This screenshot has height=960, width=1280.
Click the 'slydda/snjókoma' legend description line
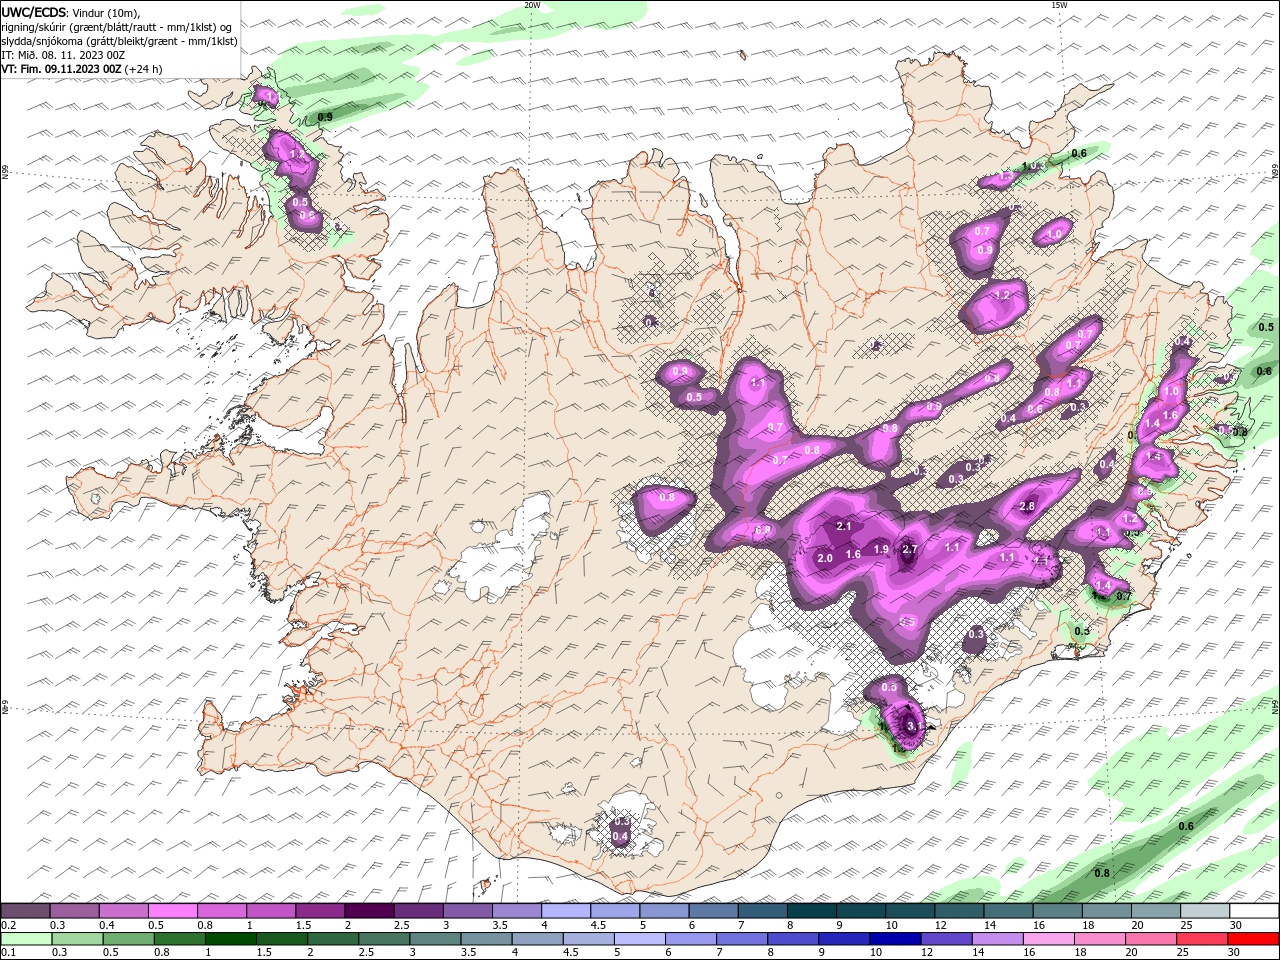click(x=120, y=41)
